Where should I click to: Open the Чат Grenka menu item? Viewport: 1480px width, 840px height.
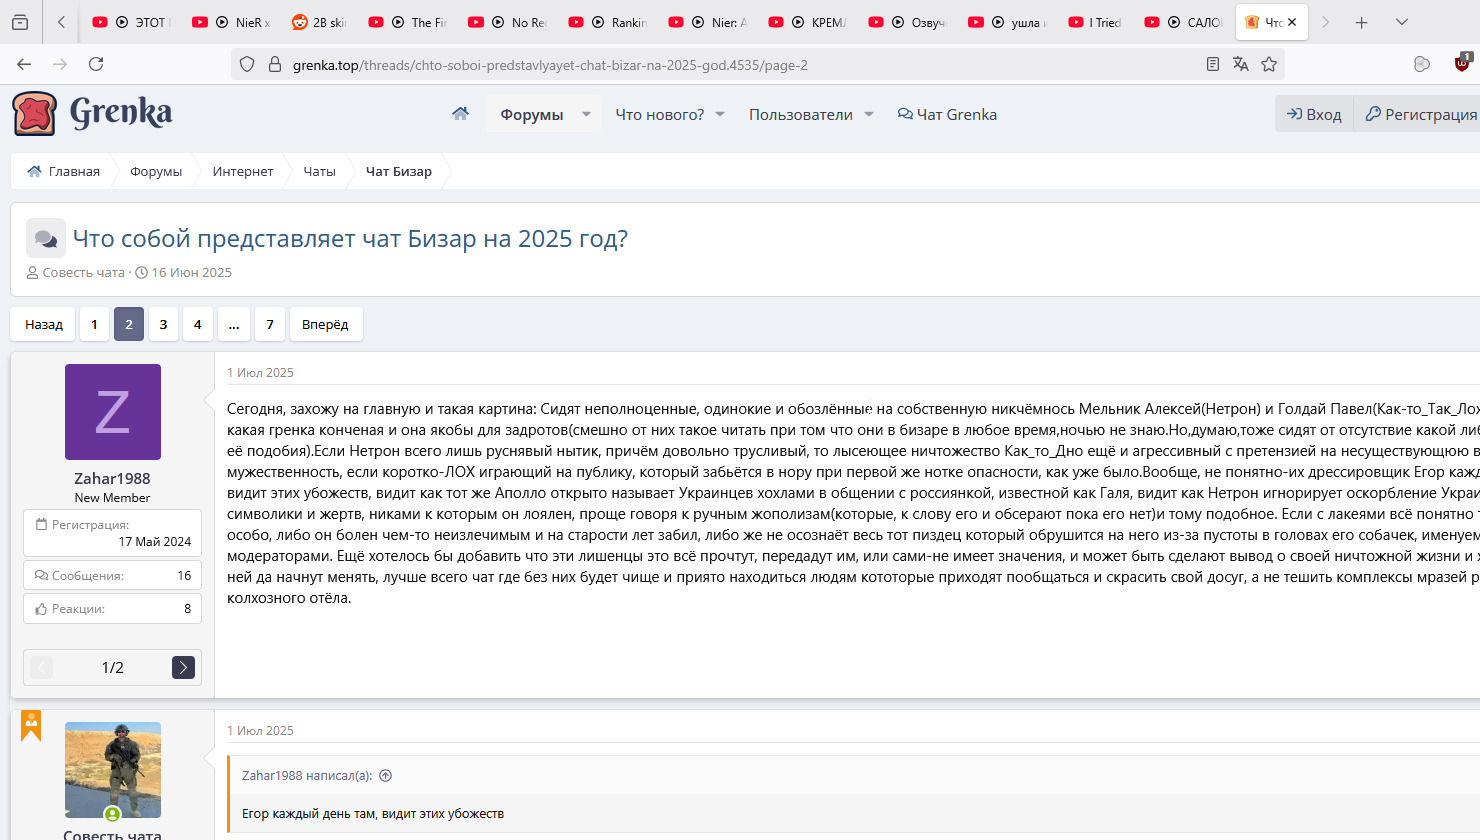(947, 114)
